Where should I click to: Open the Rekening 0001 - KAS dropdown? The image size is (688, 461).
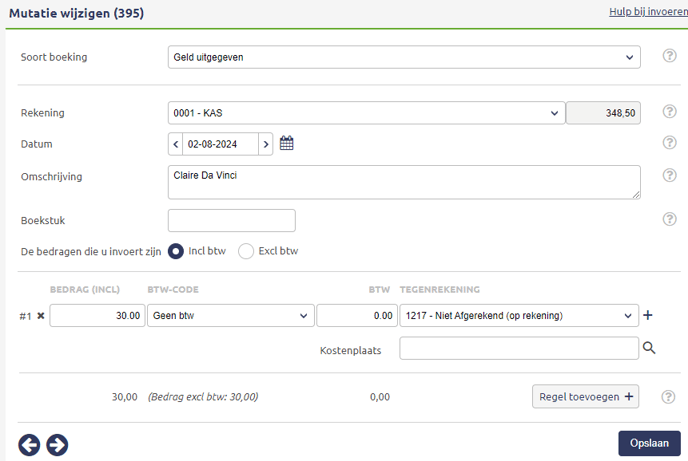pos(366,113)
